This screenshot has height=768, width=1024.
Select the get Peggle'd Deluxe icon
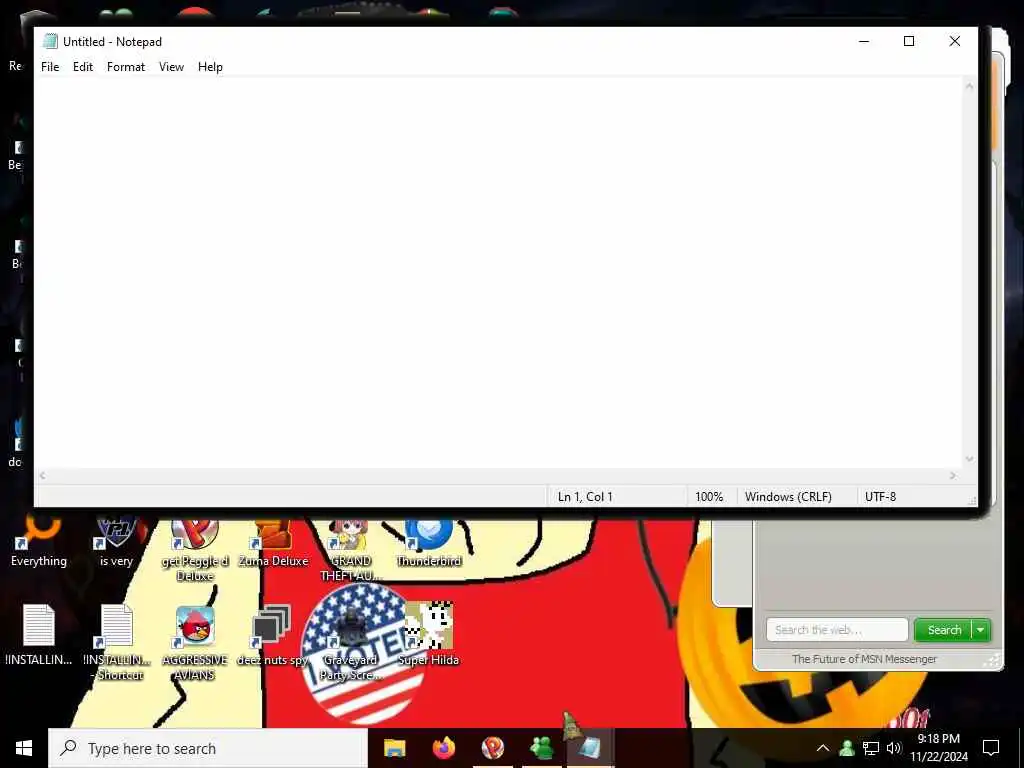point(195,550)
